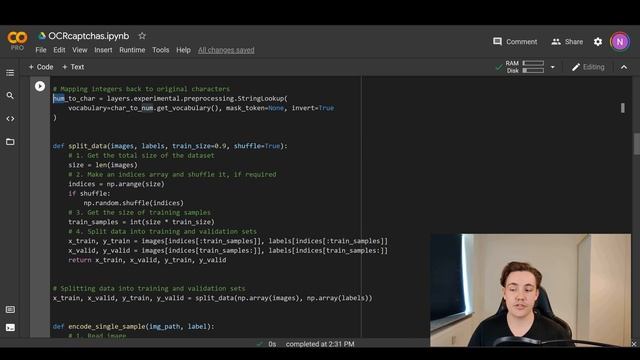Open the Edit menu
Screen dimensions: 640x360
(x=59, y=50)
